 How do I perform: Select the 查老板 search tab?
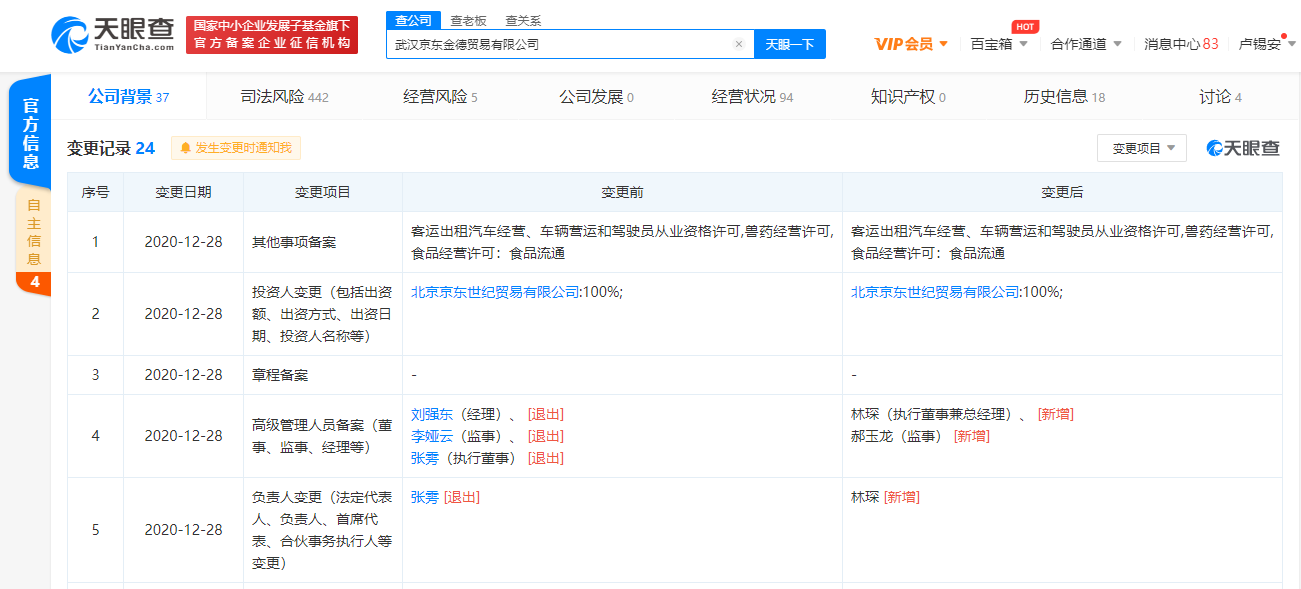coord(468,19)
